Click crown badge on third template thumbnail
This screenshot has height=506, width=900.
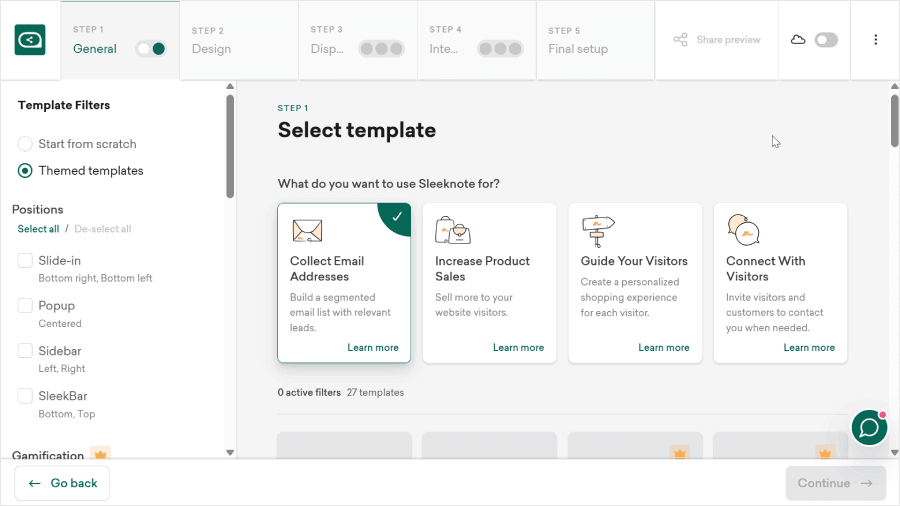[680, 453]
